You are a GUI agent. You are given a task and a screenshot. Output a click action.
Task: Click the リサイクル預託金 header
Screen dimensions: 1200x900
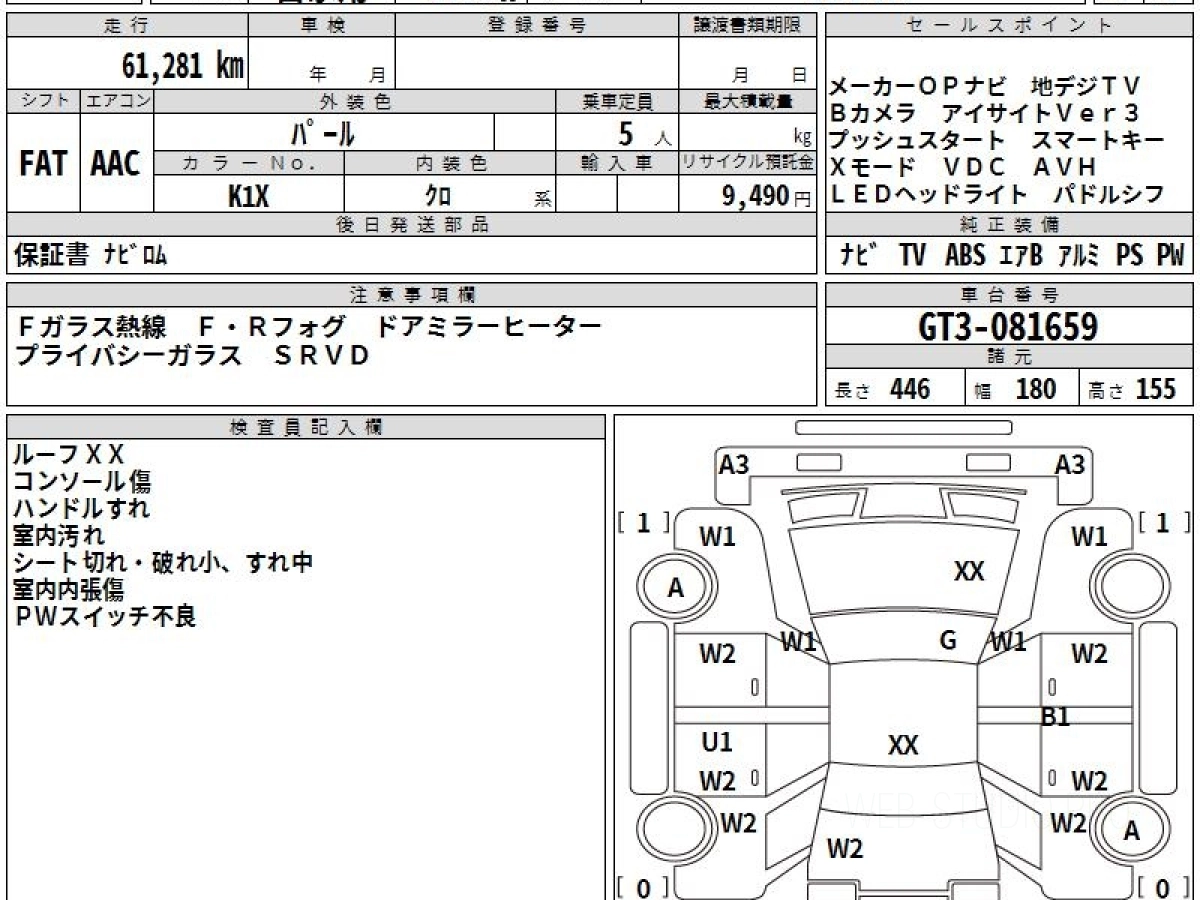(x=747, y=163)
